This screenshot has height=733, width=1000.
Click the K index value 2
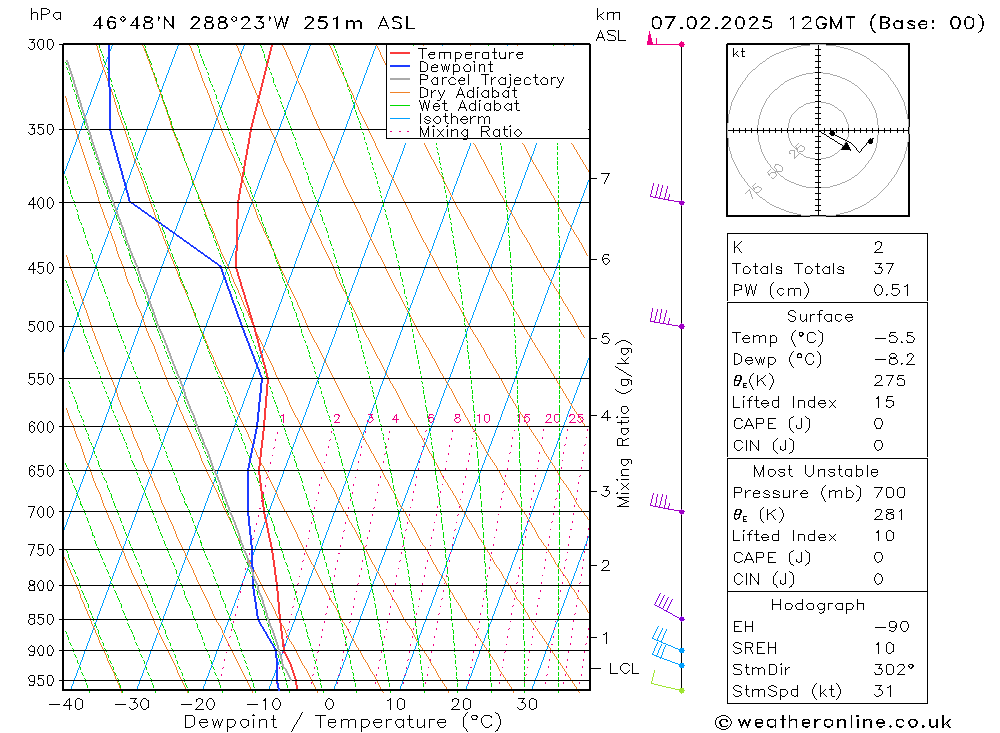coord(879,247)
